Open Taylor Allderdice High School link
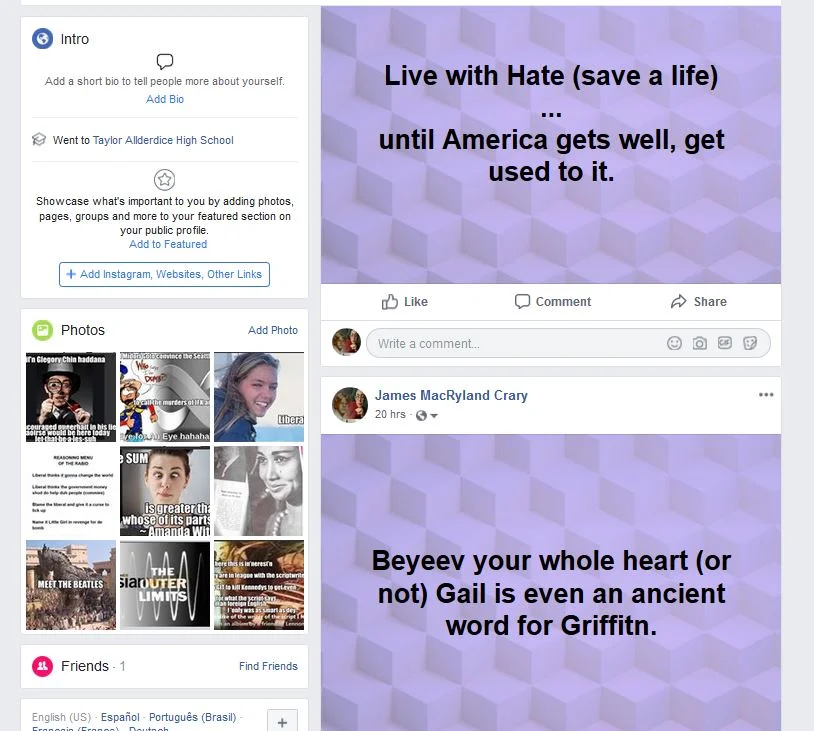 (163, 140)
